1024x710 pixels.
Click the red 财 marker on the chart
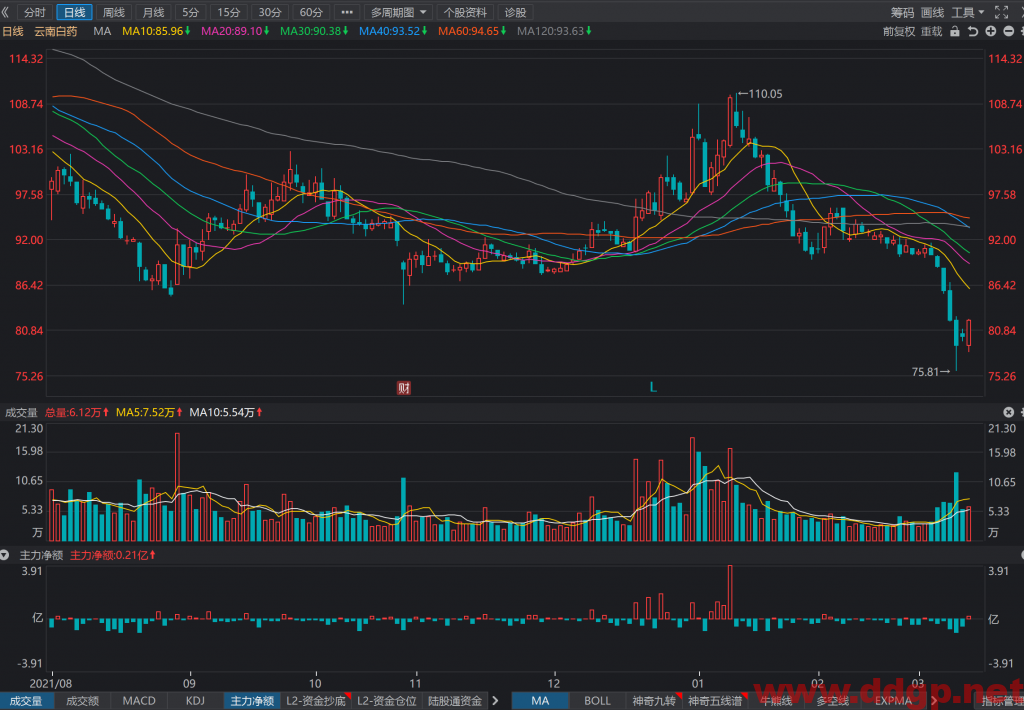coord(404,388)
